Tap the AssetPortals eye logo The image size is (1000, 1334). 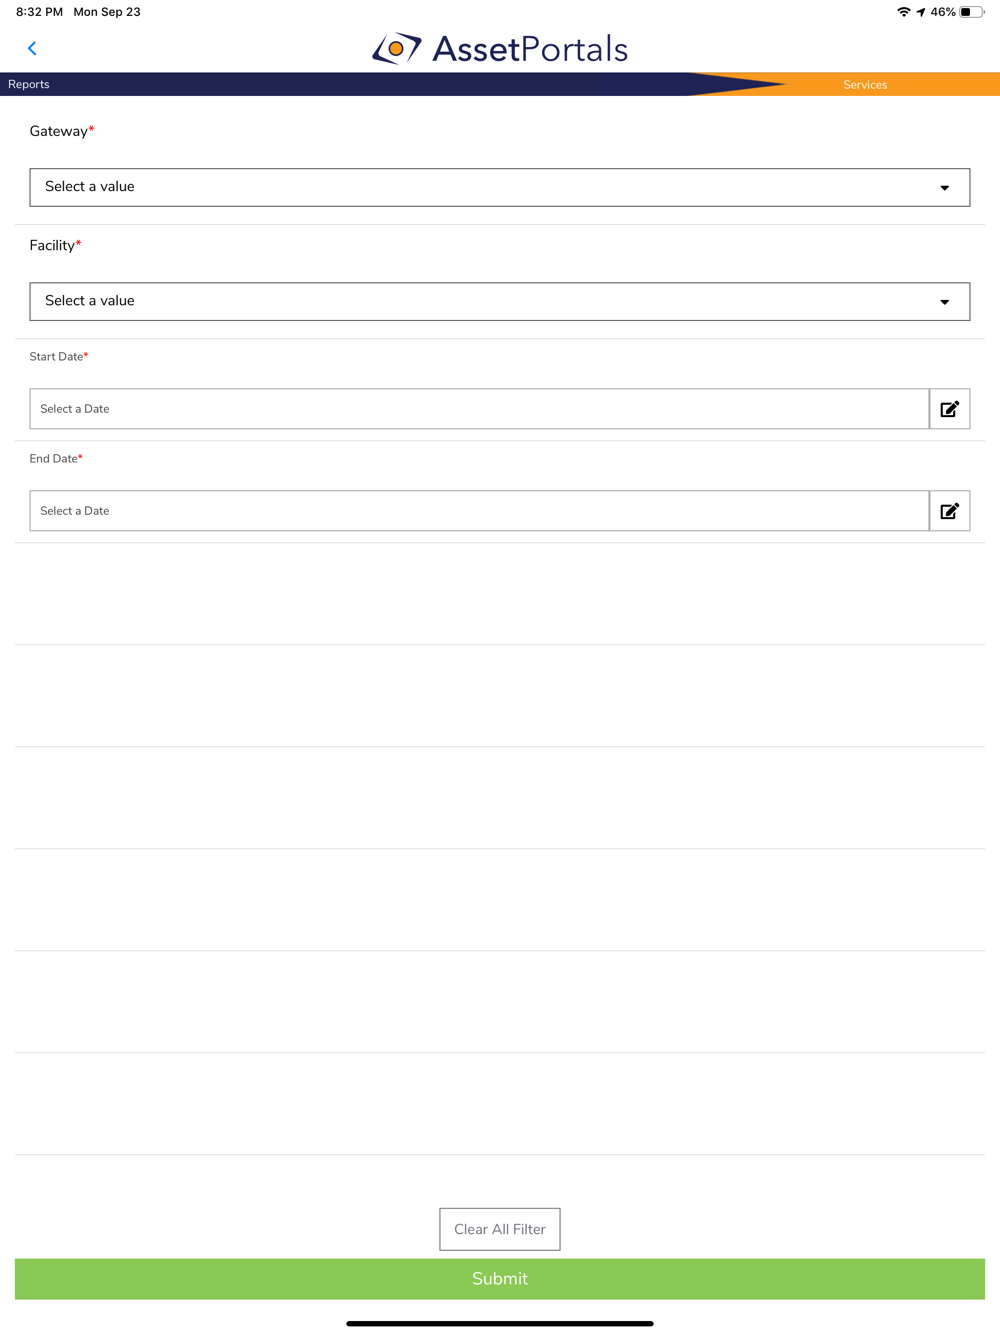[397, 48]
